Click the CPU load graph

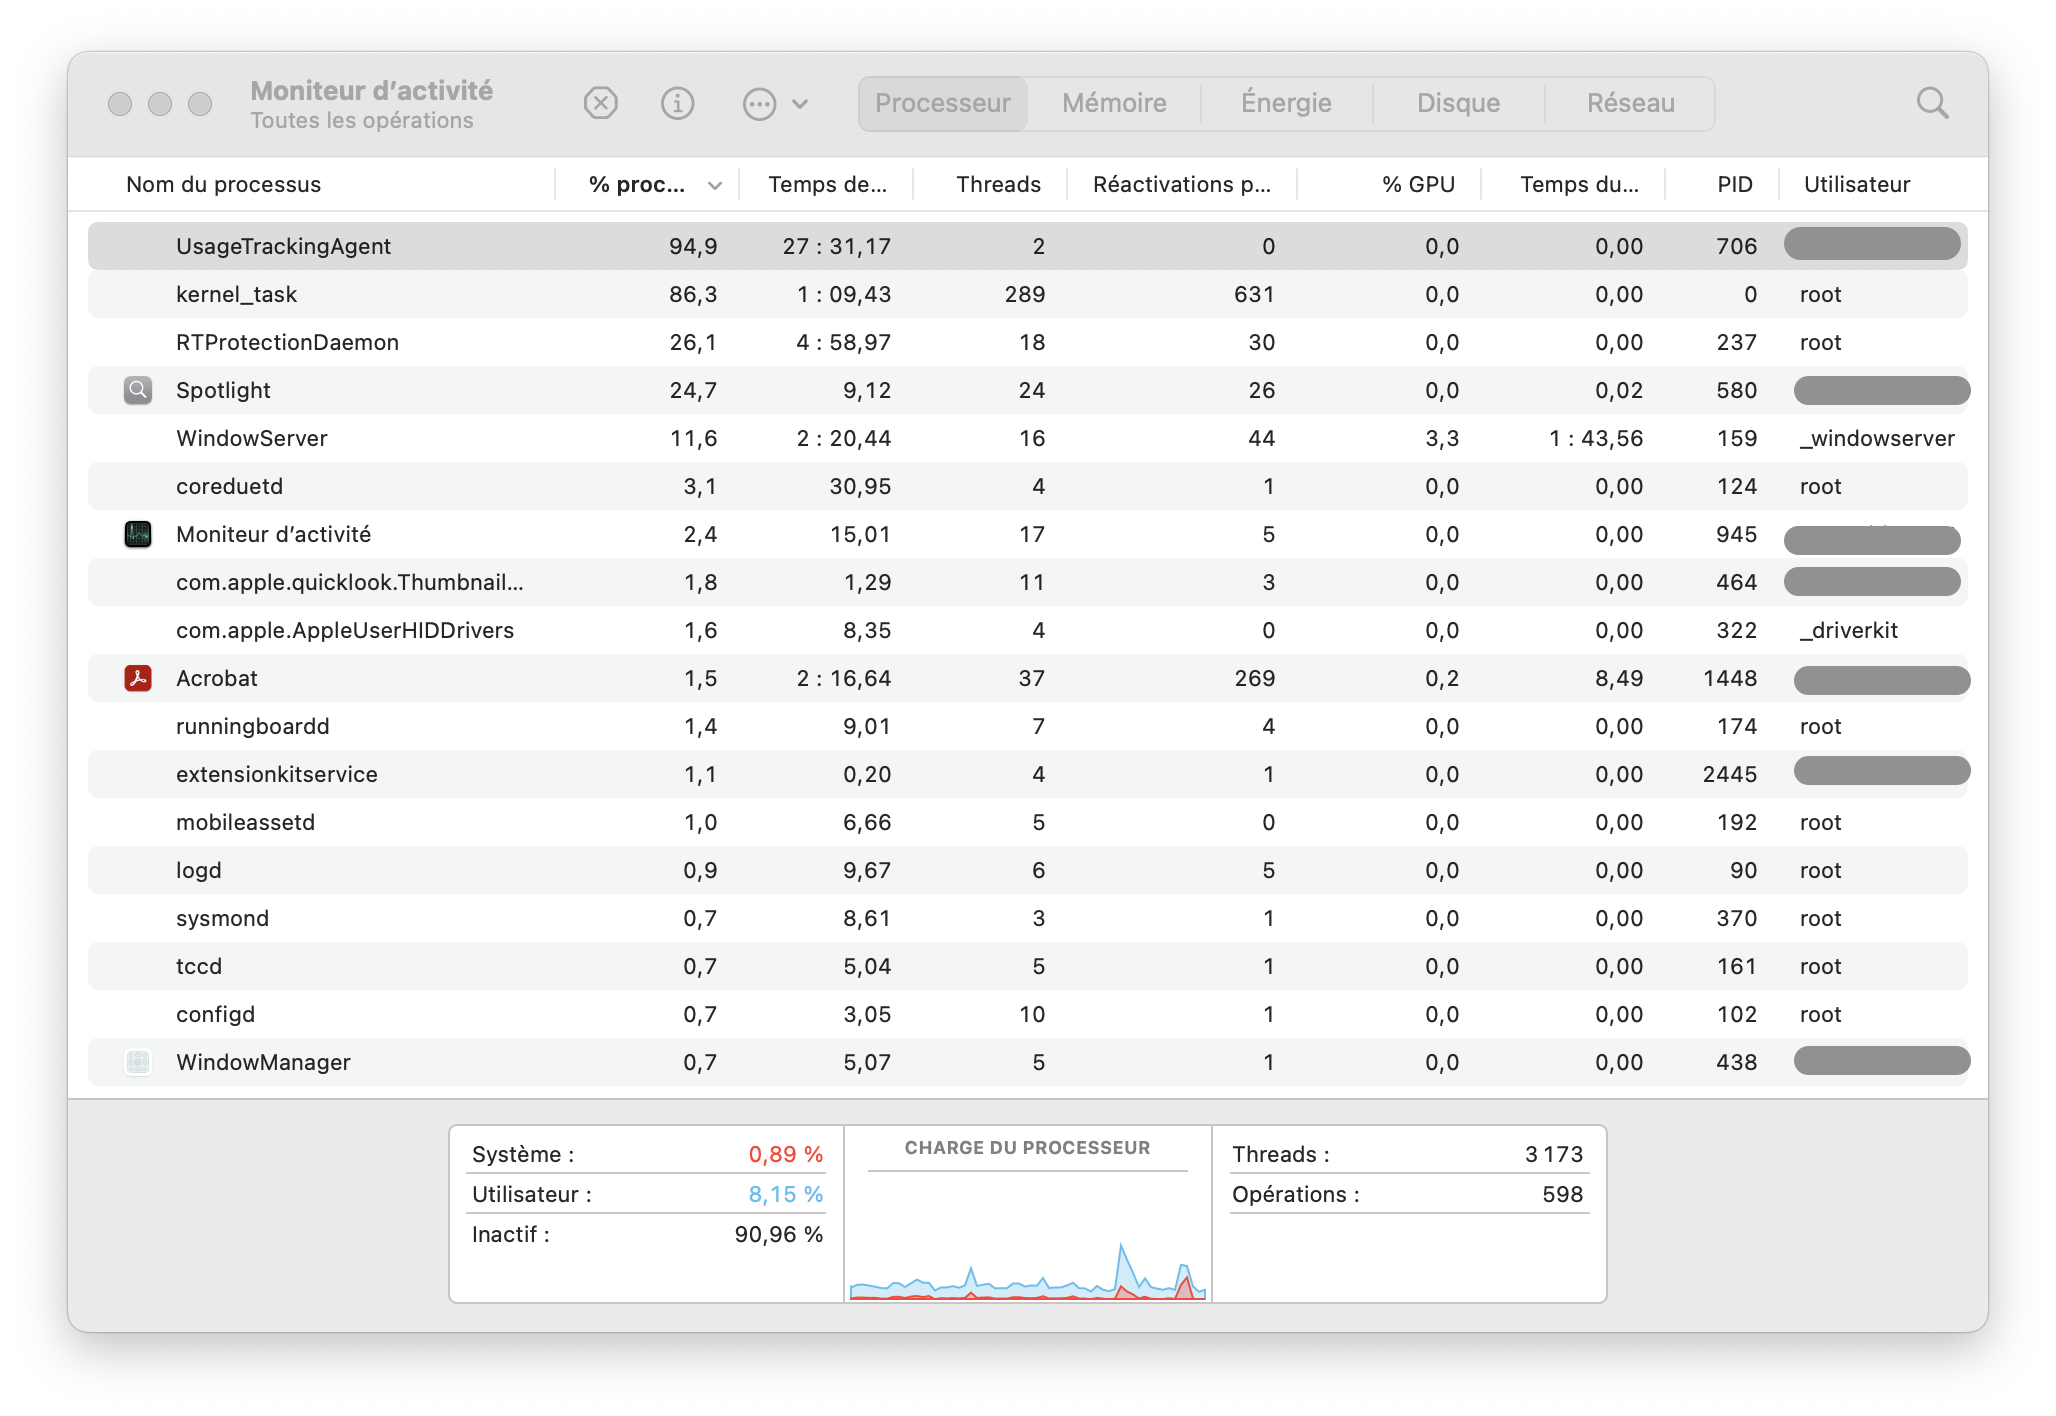[x=1027, y=1250]
